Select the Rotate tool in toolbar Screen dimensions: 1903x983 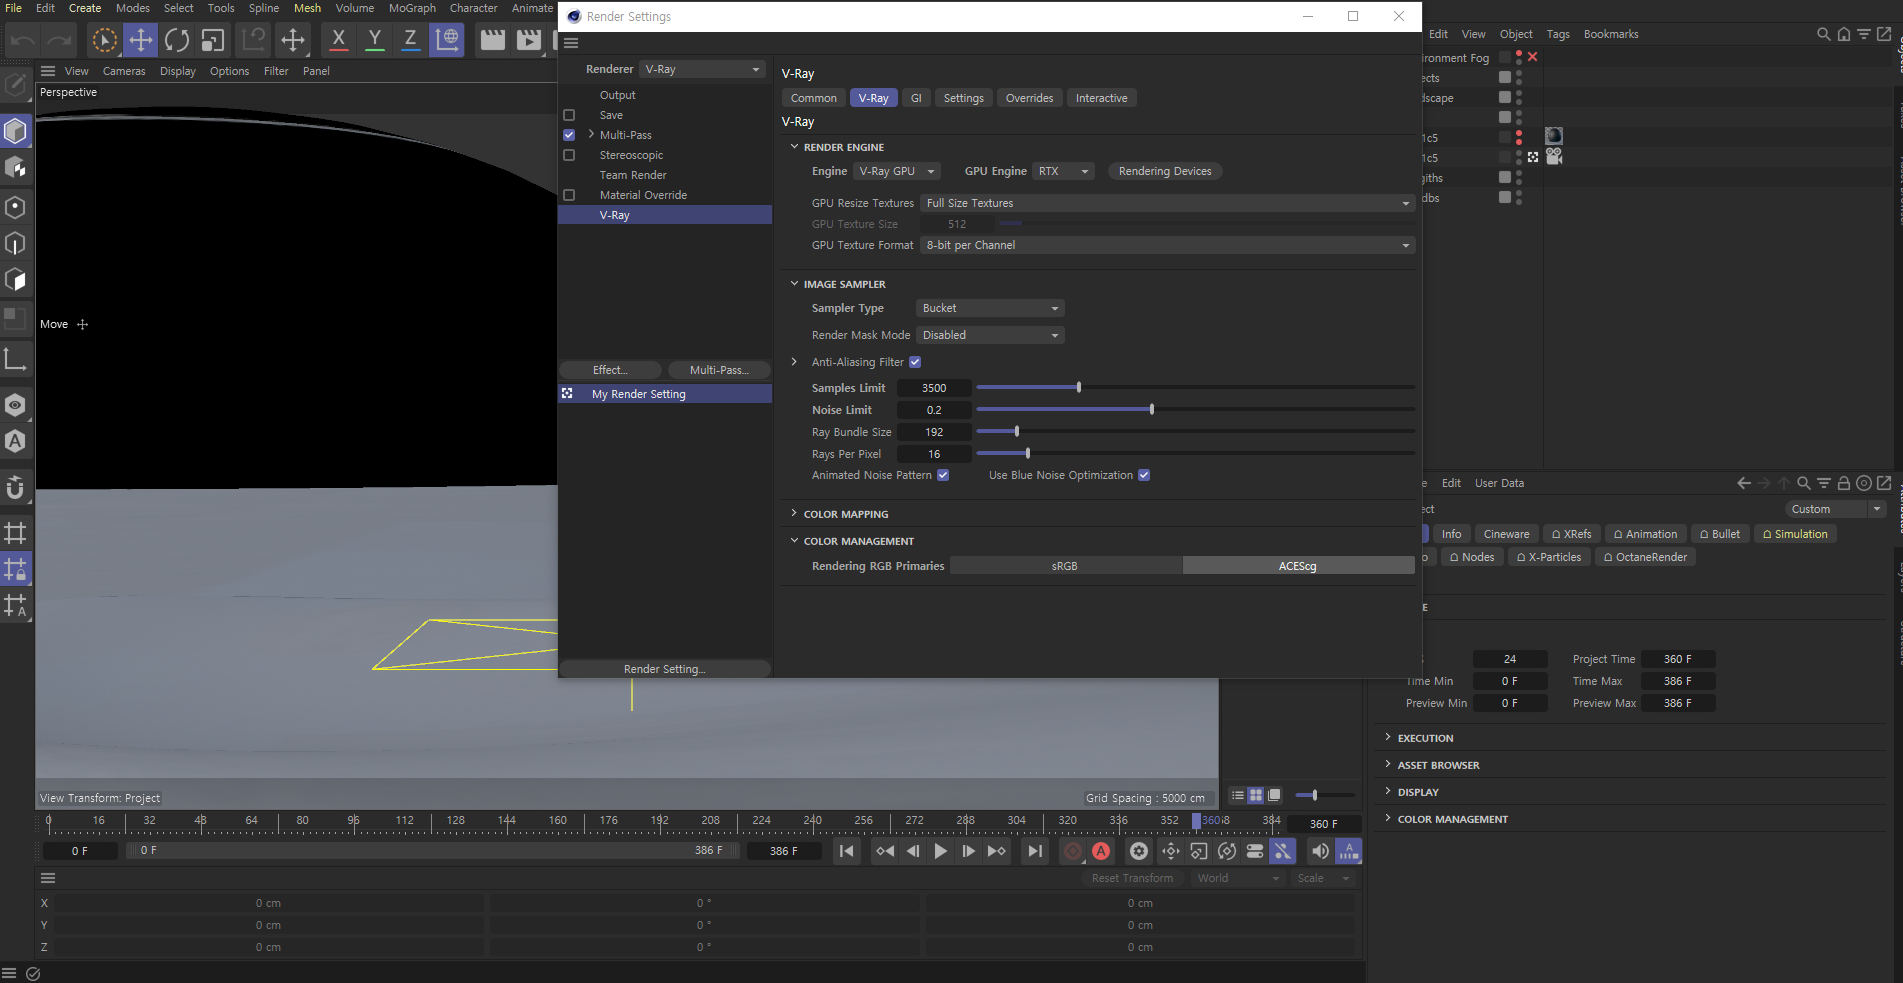pos(177,40)
